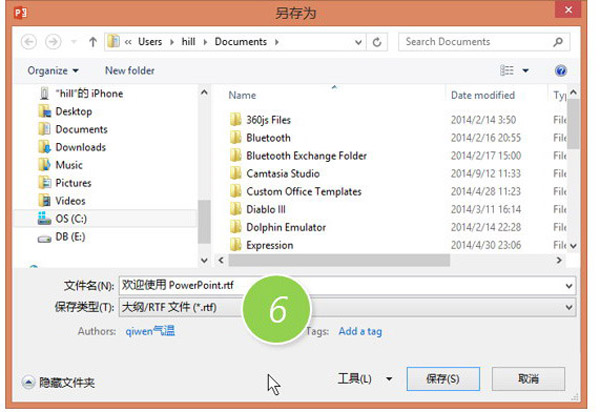600x412 pixels.
Task: Sort by Date modified column header
Action: coord(483,95)
